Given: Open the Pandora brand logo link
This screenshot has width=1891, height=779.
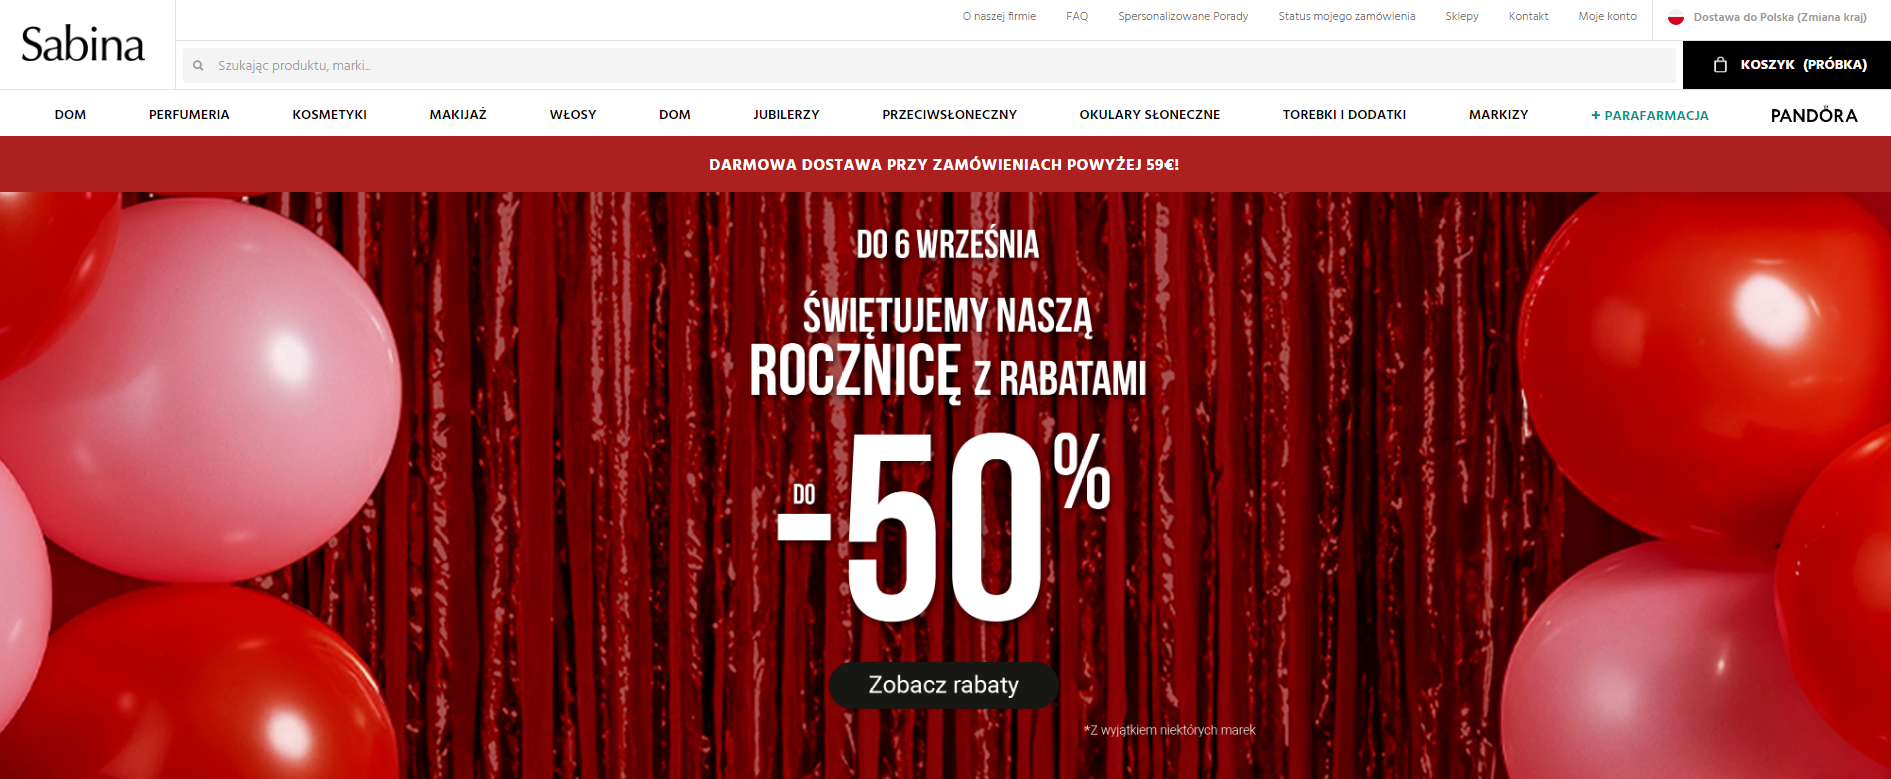Looking at the screenshot, I should (1814, 115).
